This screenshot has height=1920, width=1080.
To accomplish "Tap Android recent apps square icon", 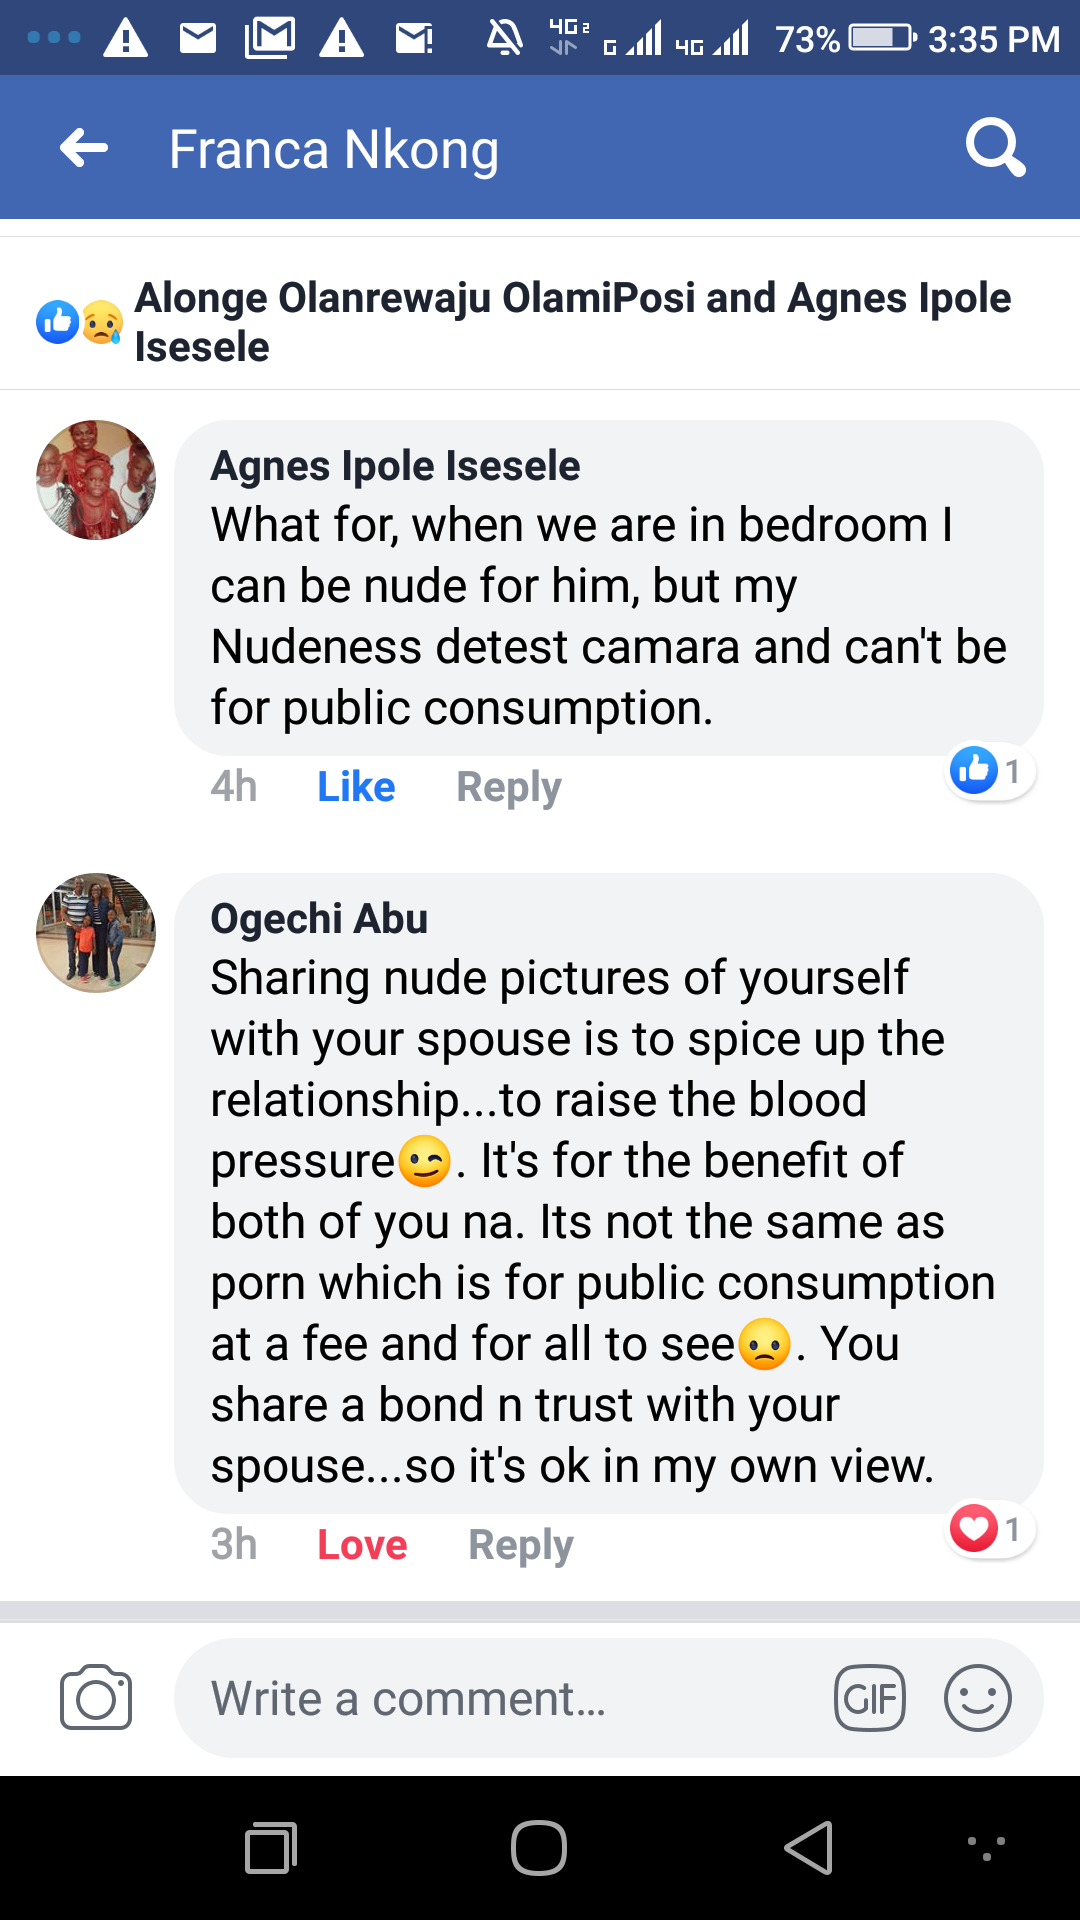I will point(271,1848).
